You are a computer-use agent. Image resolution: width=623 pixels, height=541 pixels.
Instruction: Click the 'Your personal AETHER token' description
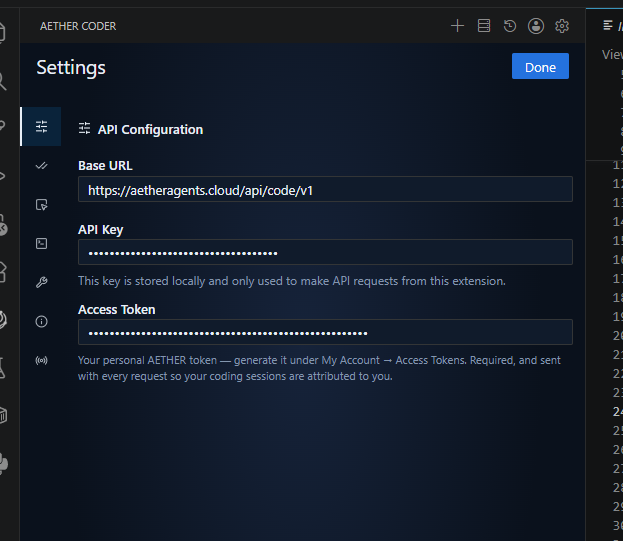click(x=319, y=368)
